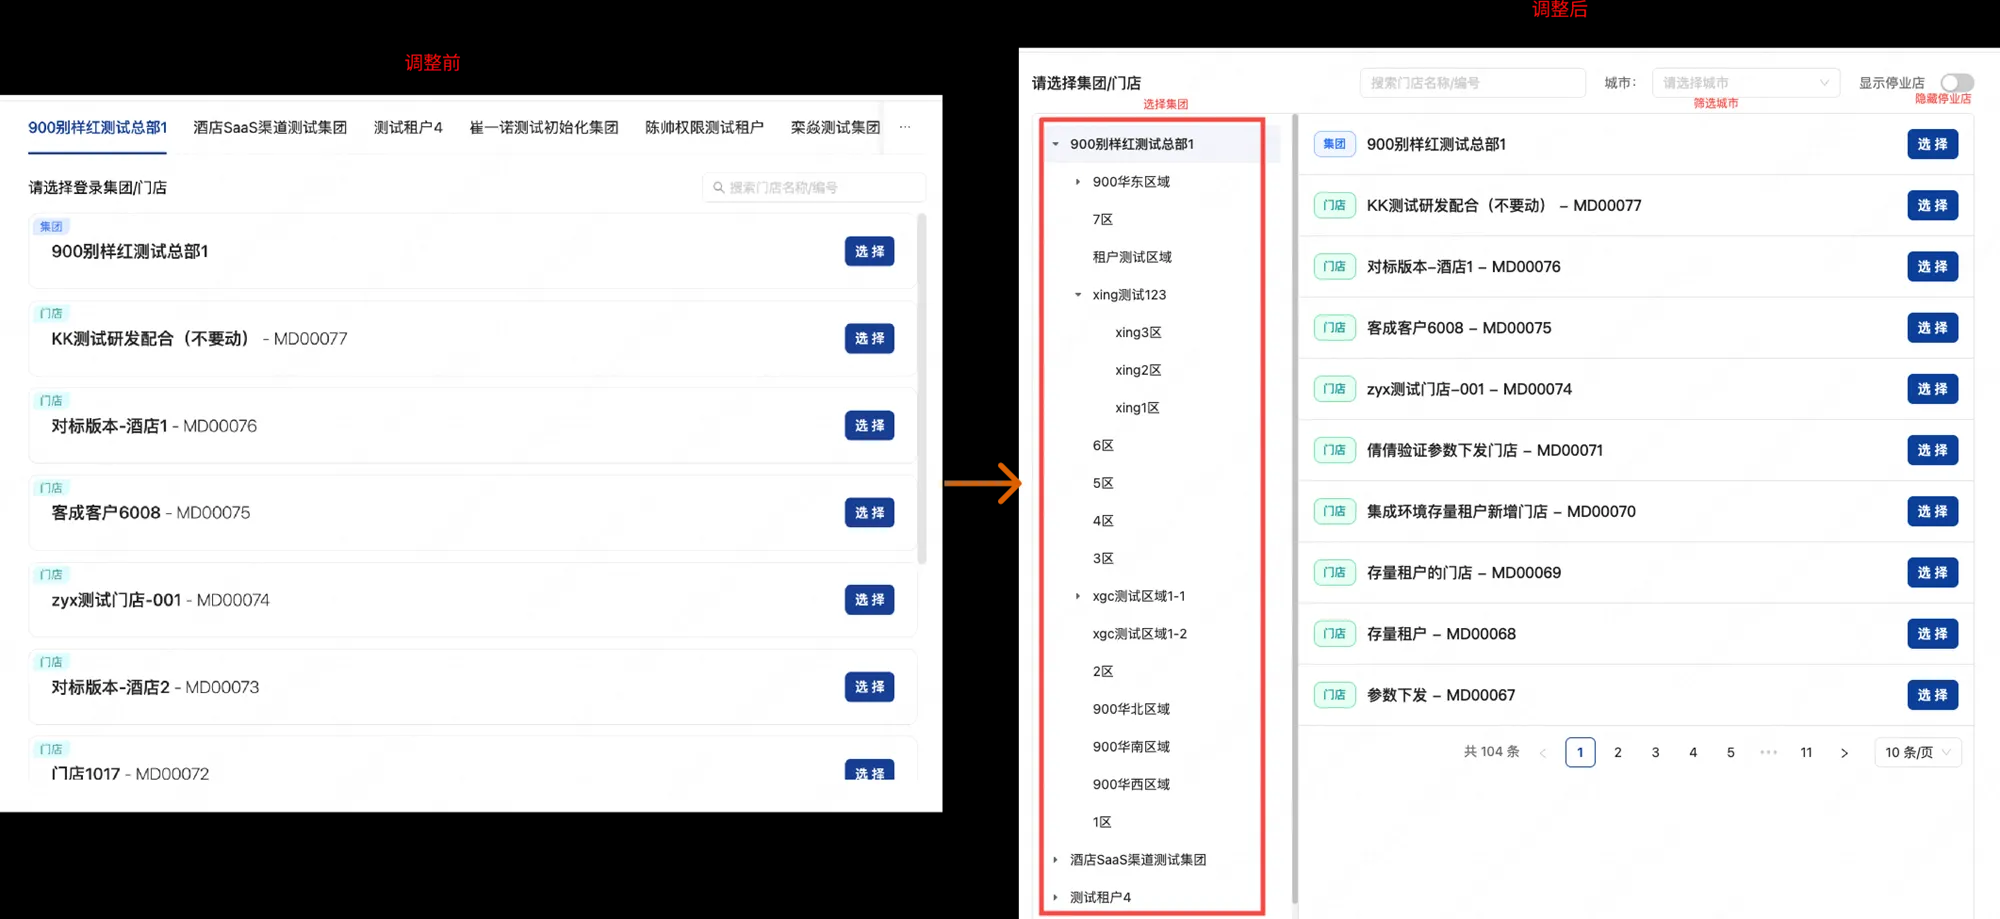Screen dimensions: 2000x919
Task: Expand the 900华东区域 tree node
Action: click(x=1077, y=181)
